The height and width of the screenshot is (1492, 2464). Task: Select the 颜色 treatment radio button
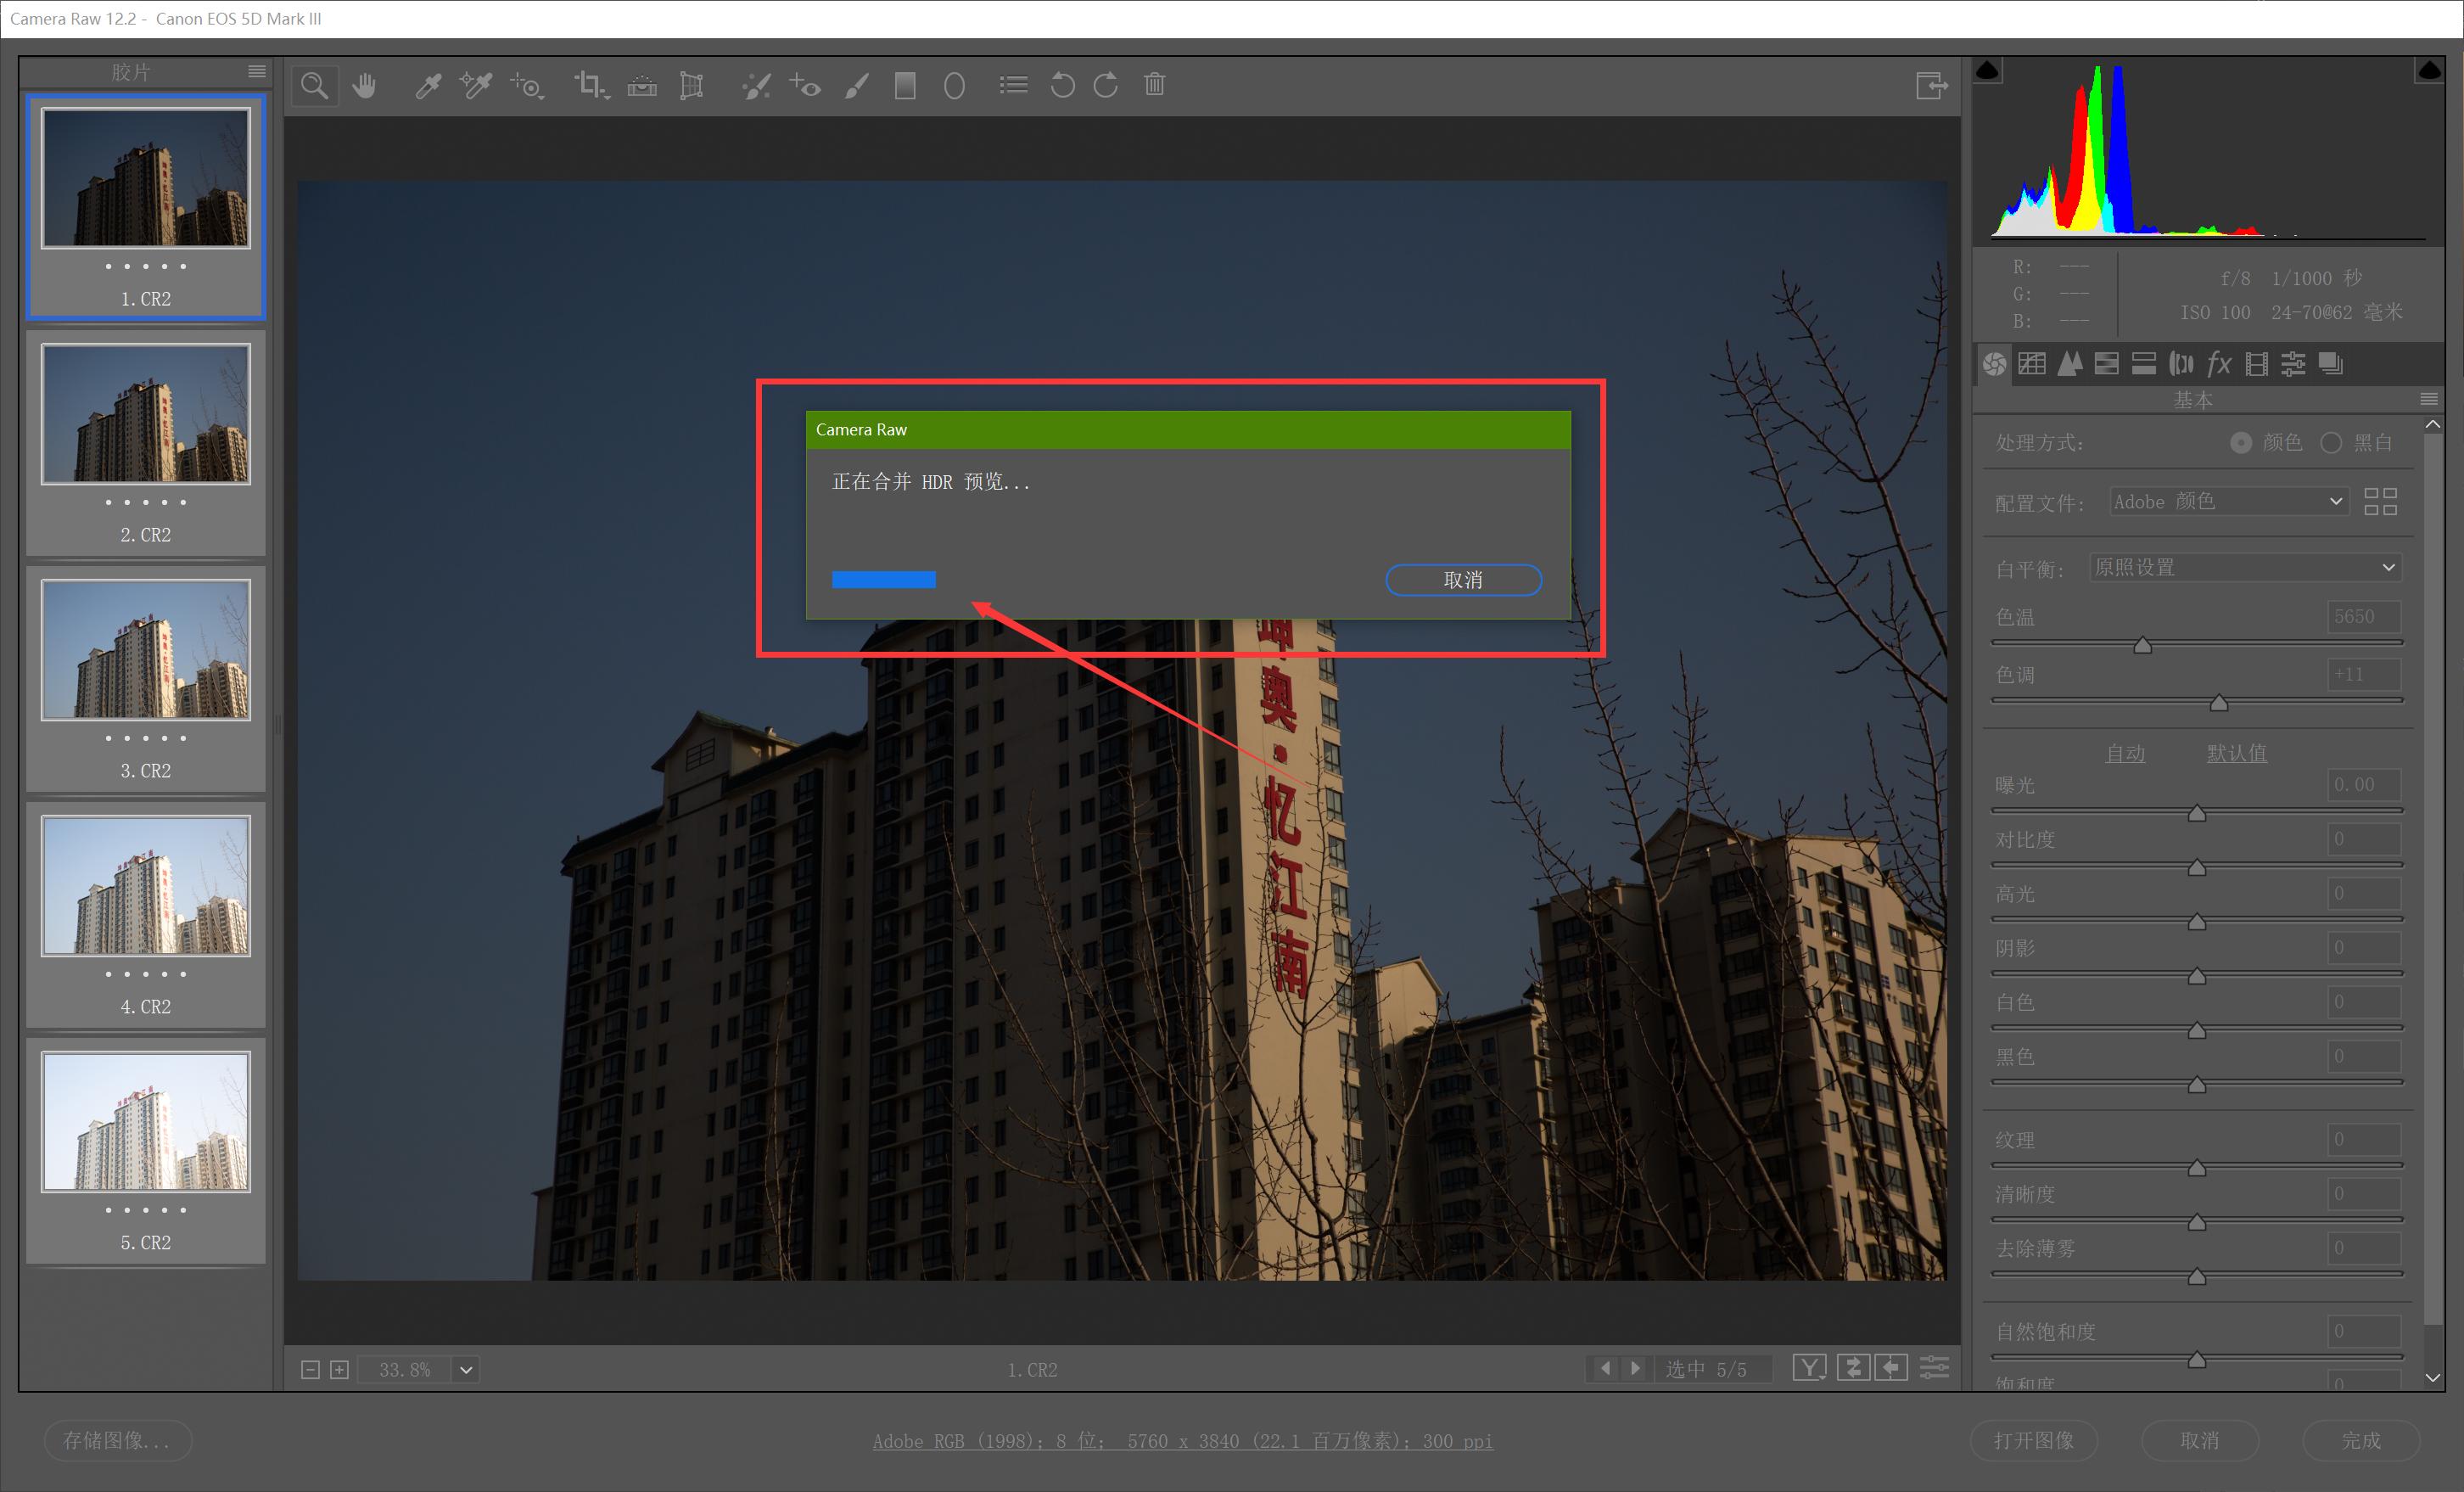click(2241, 442)
